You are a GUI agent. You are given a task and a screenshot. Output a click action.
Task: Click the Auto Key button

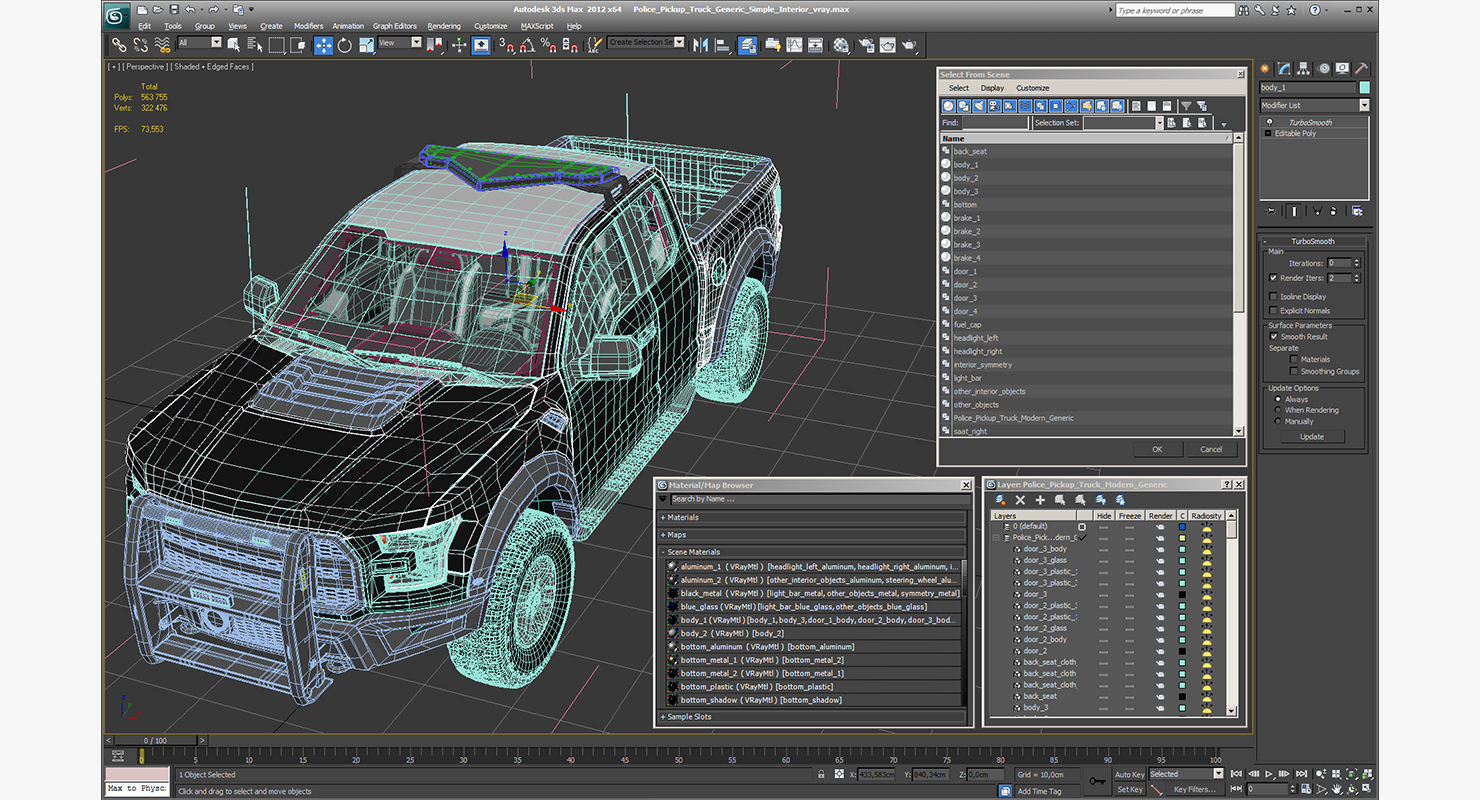[x=1129, y=774]
